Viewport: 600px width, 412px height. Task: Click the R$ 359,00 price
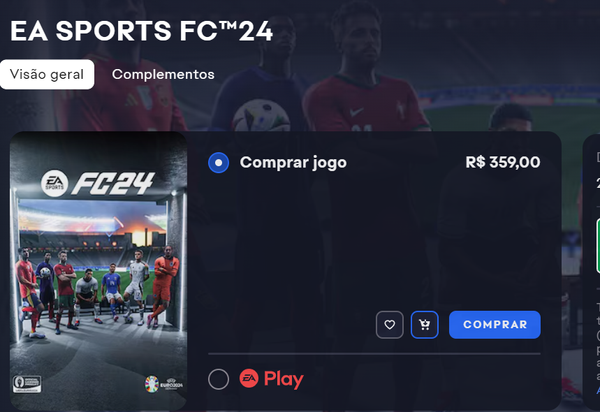tap(503, 162)
